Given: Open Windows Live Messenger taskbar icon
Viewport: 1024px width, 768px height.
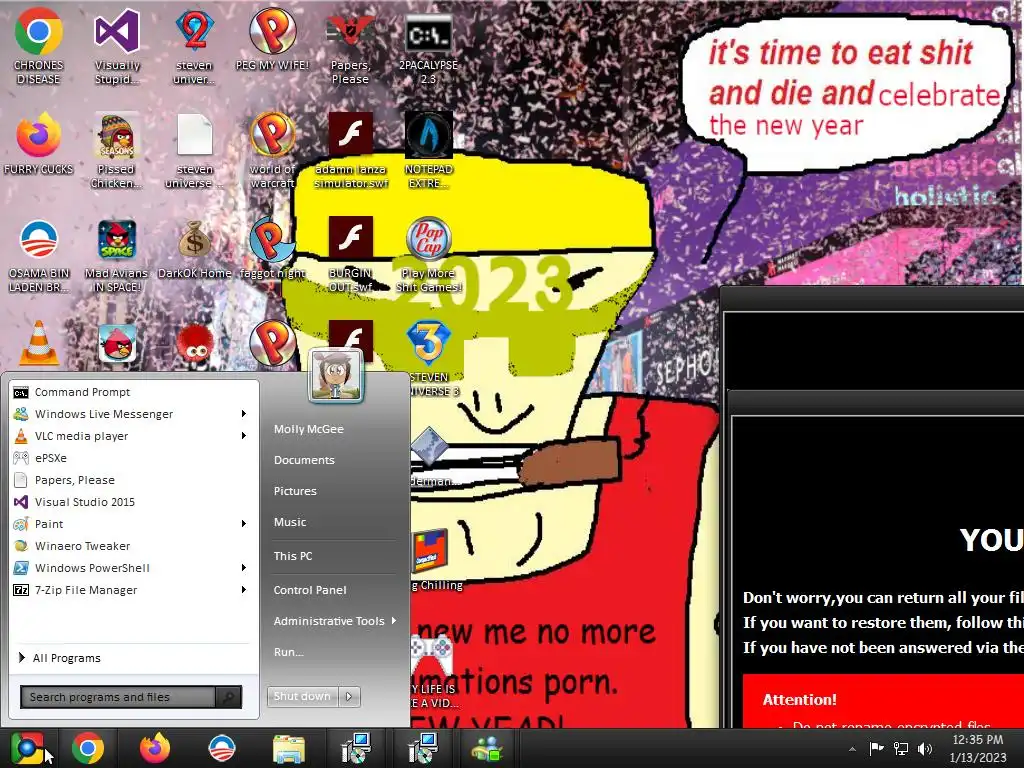Looking at the screenshot, I should [x=487, y=749].
